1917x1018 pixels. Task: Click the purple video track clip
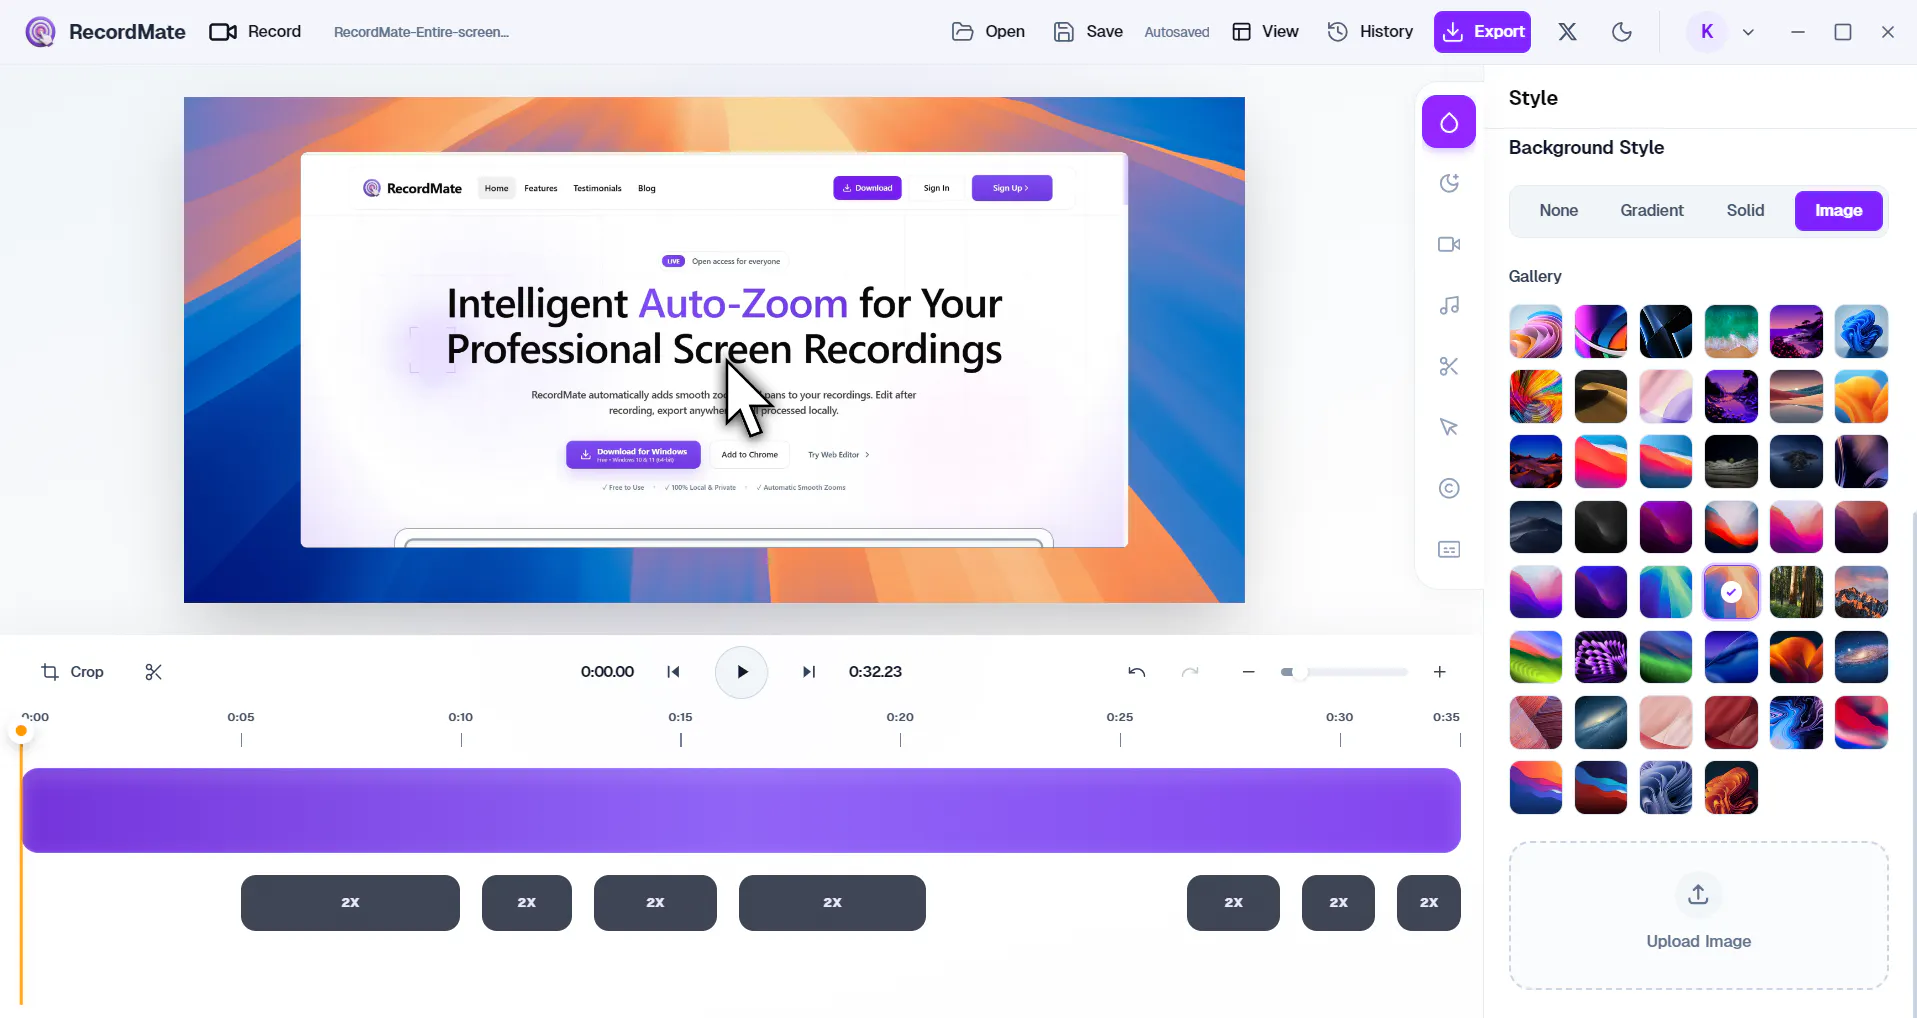[x=741, y=810]
